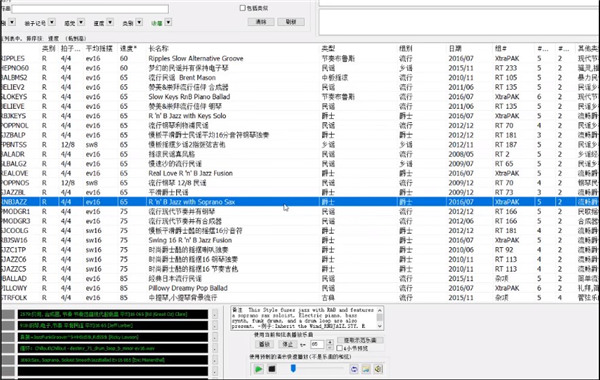Increase tempo with the up stepper arrow
The height and width of the screenshot is (380, 600).
coord(330,342)
